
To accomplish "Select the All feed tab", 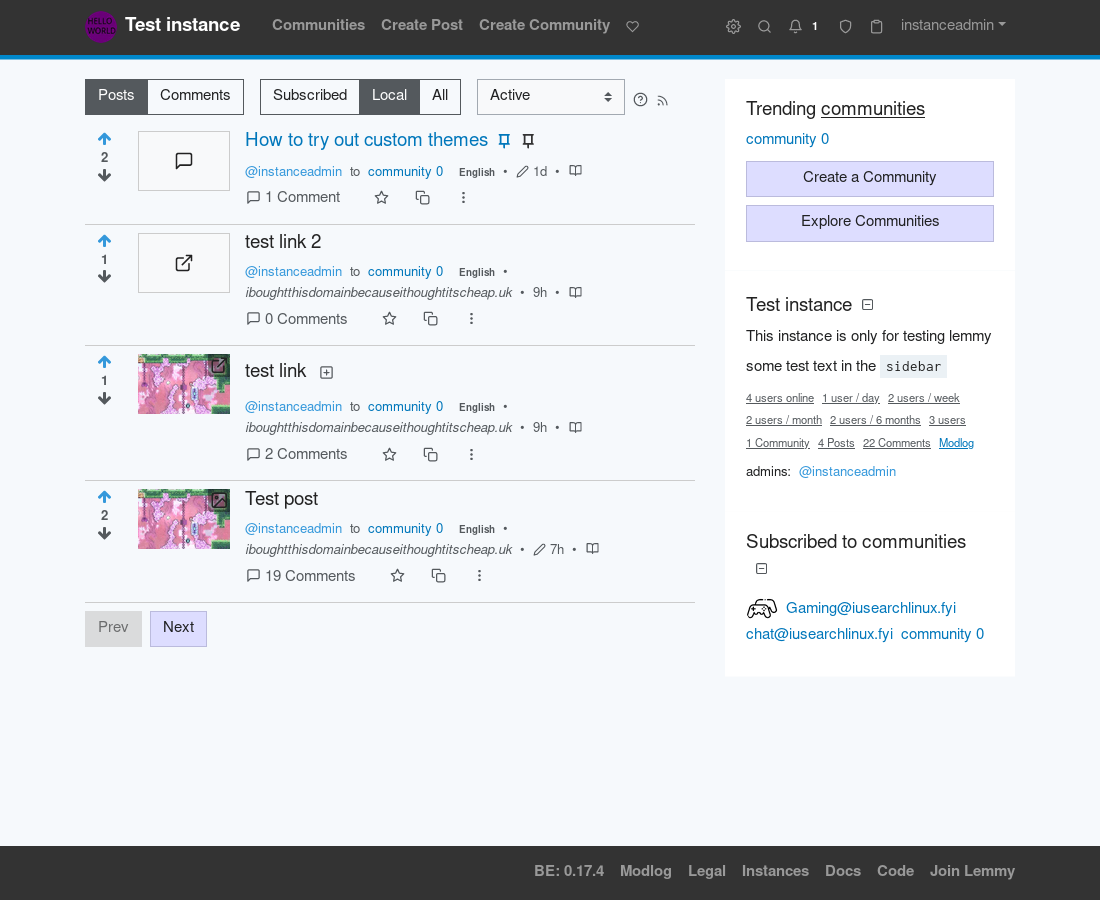I will click(440, 96).
